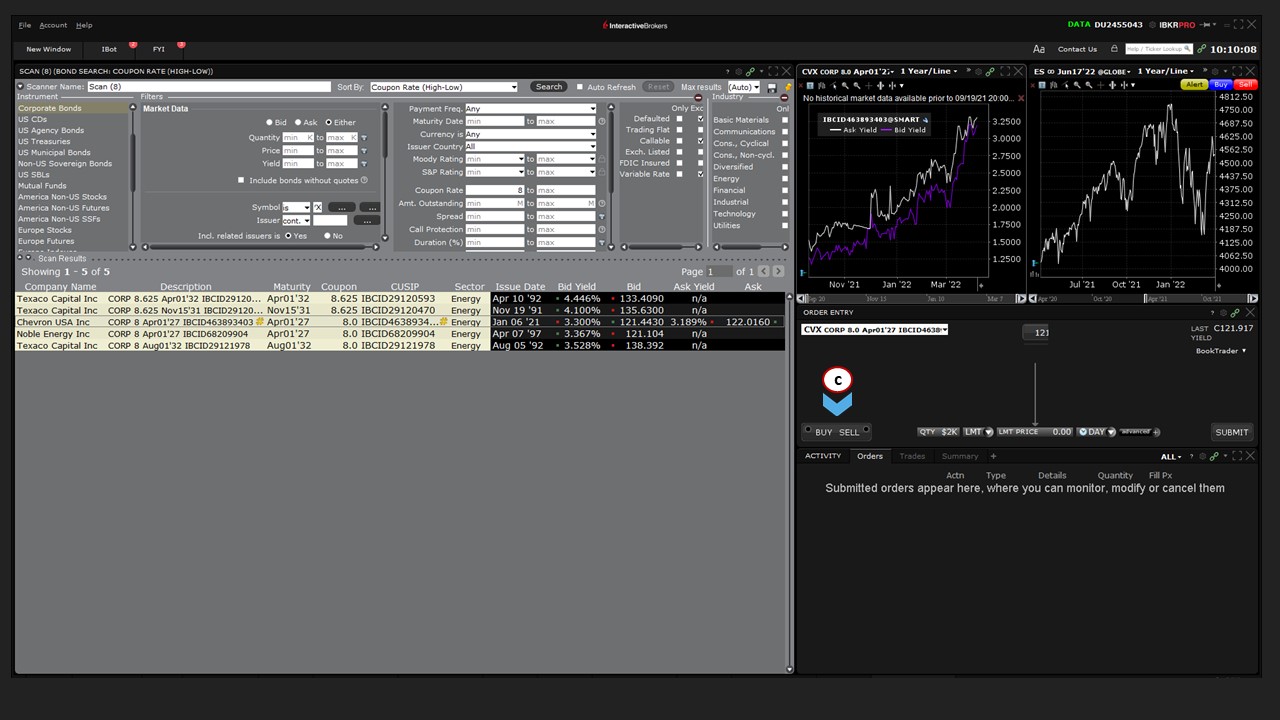Viewport: 1280px width, 720px height.
Task: Select the Either radio button in Market Data
Action: 329,122
